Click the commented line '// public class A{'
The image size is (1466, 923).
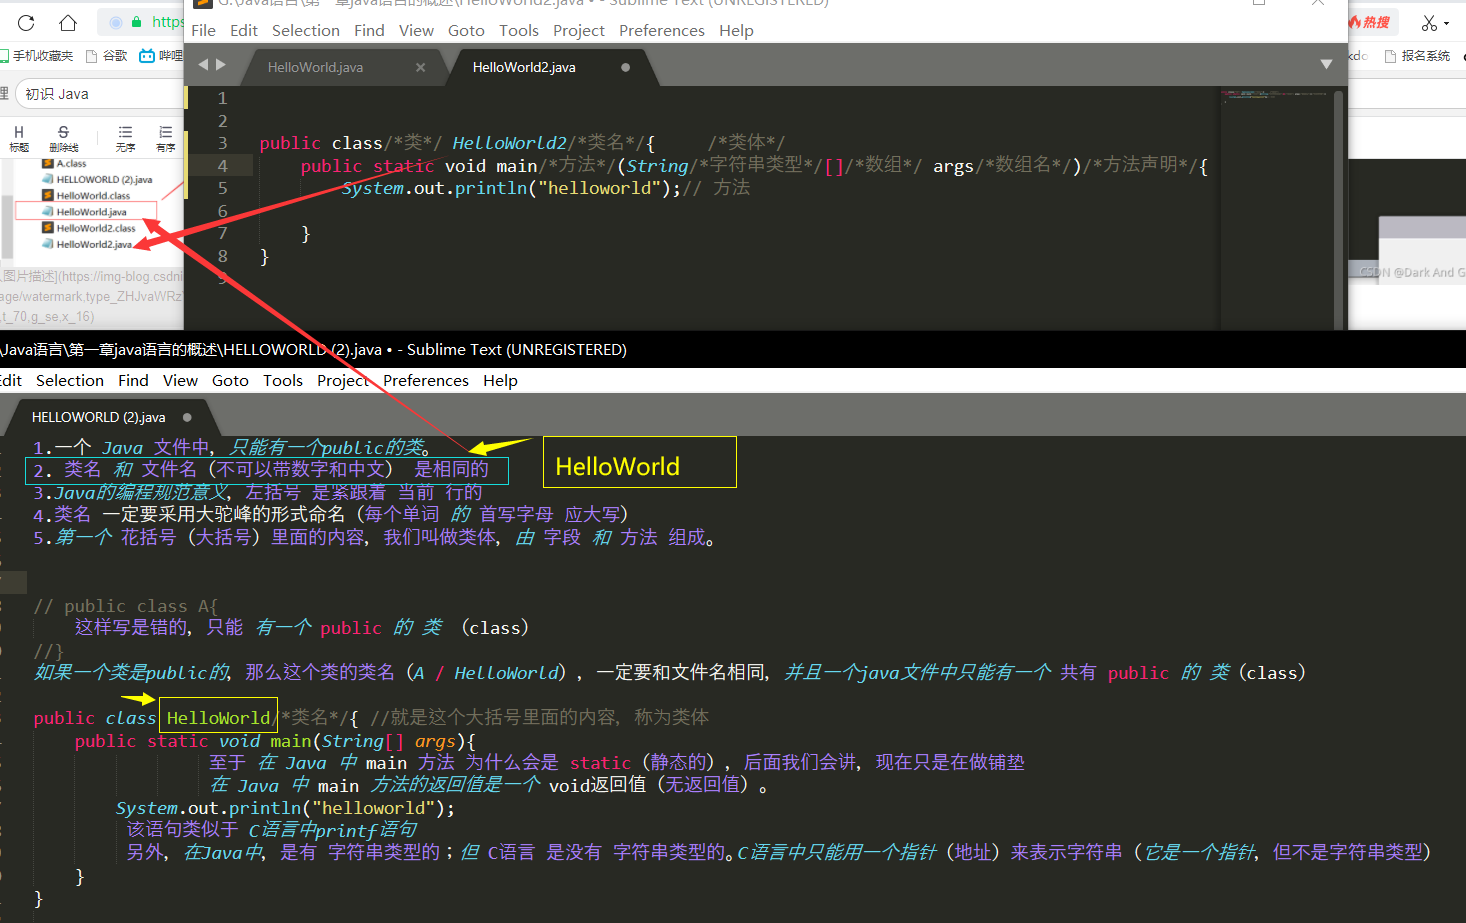[125, 606]
